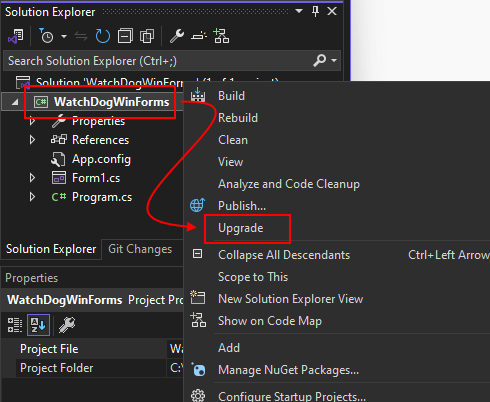490x402 pixels.
Task: Switch views between solution and folder
Action: pyautogui.click(x=16, y=36)
